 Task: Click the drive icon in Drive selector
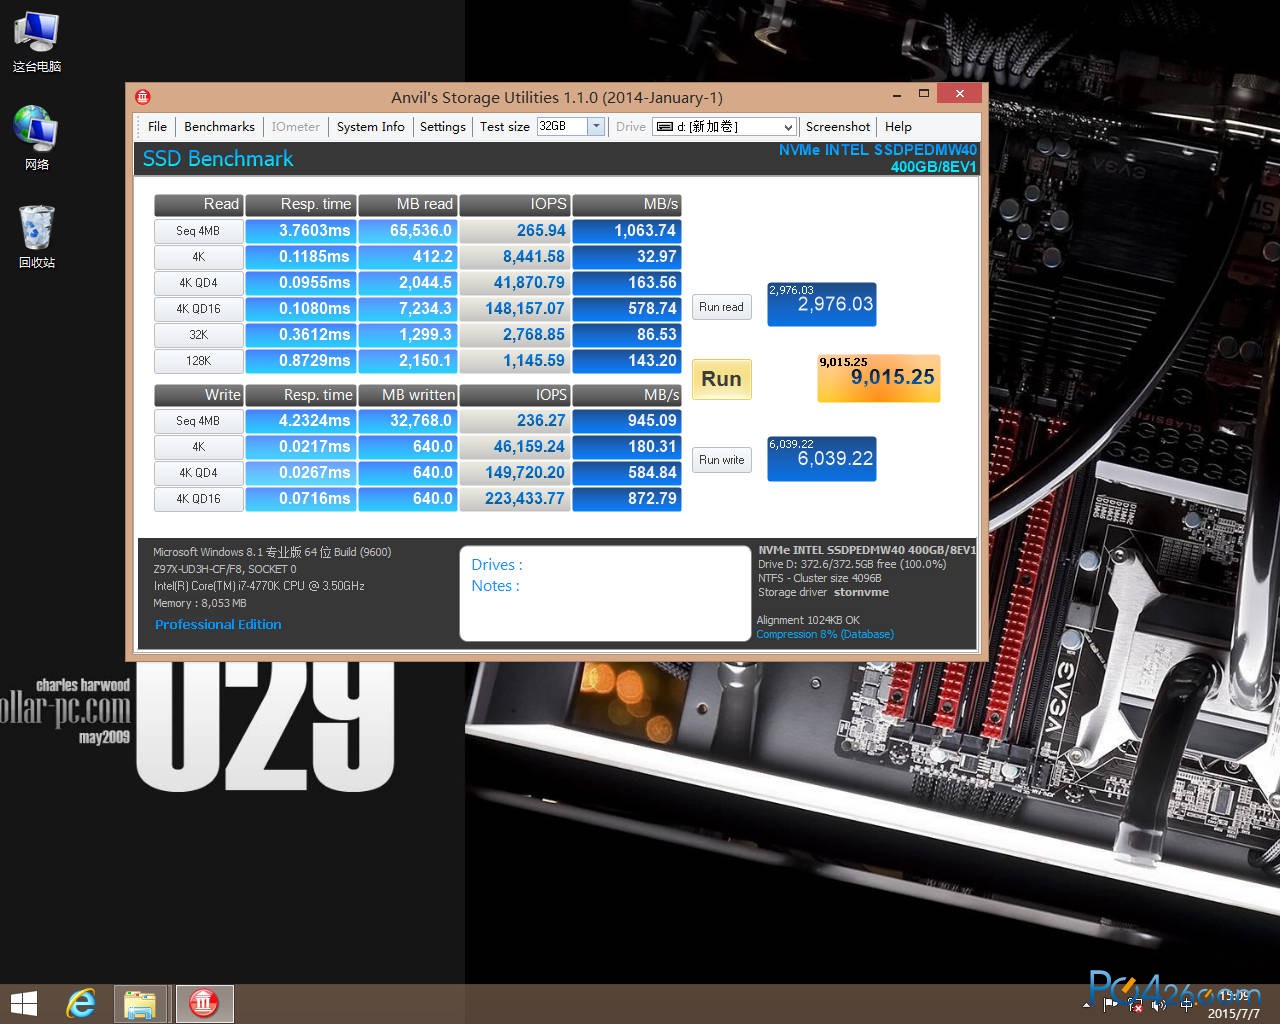tap(664, 127)
